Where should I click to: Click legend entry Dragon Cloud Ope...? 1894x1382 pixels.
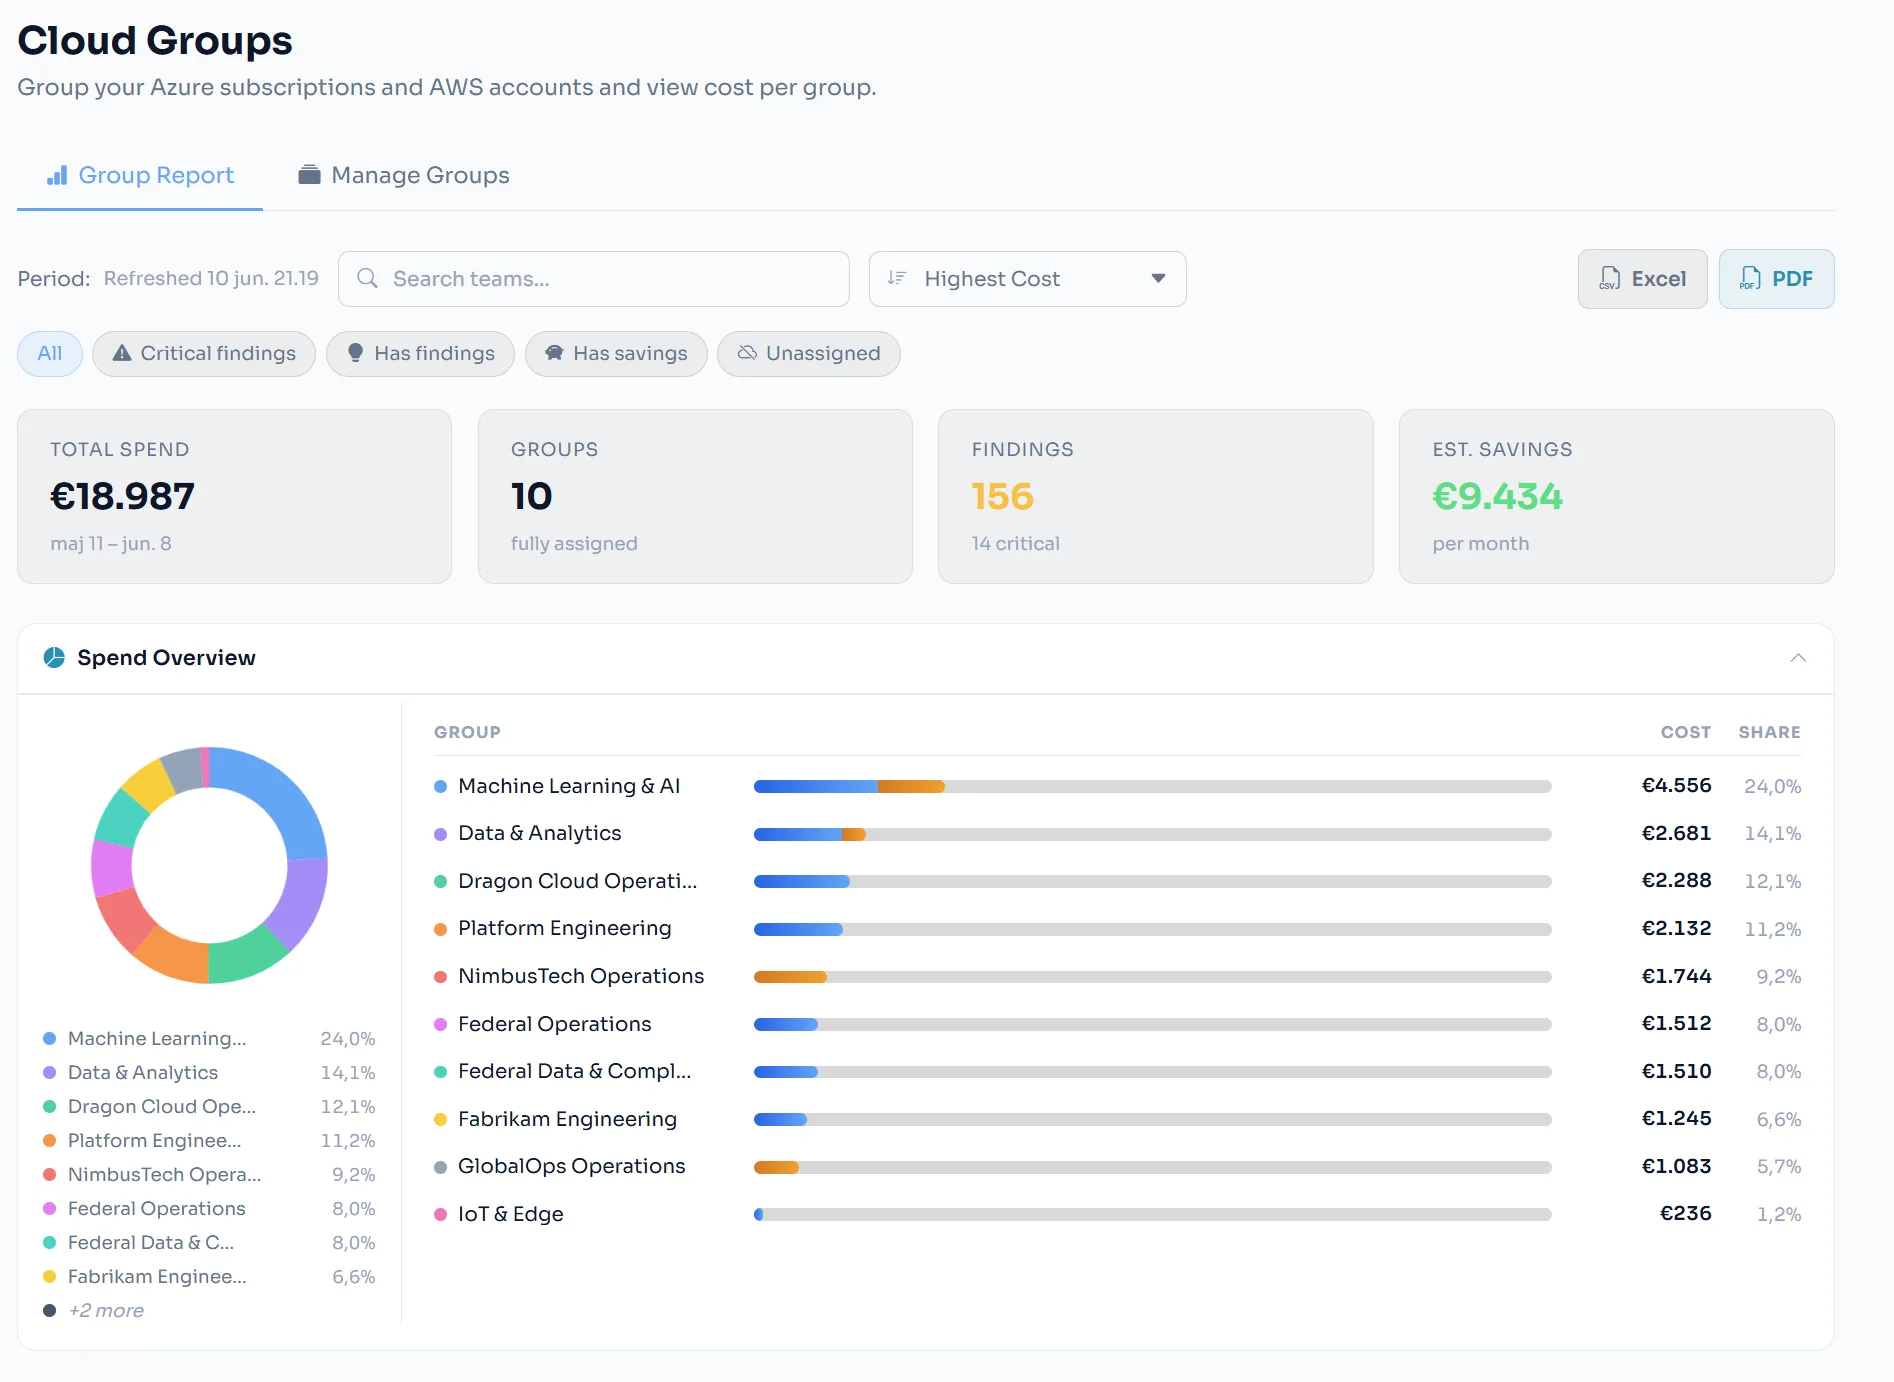click(x=209, y=1107)
